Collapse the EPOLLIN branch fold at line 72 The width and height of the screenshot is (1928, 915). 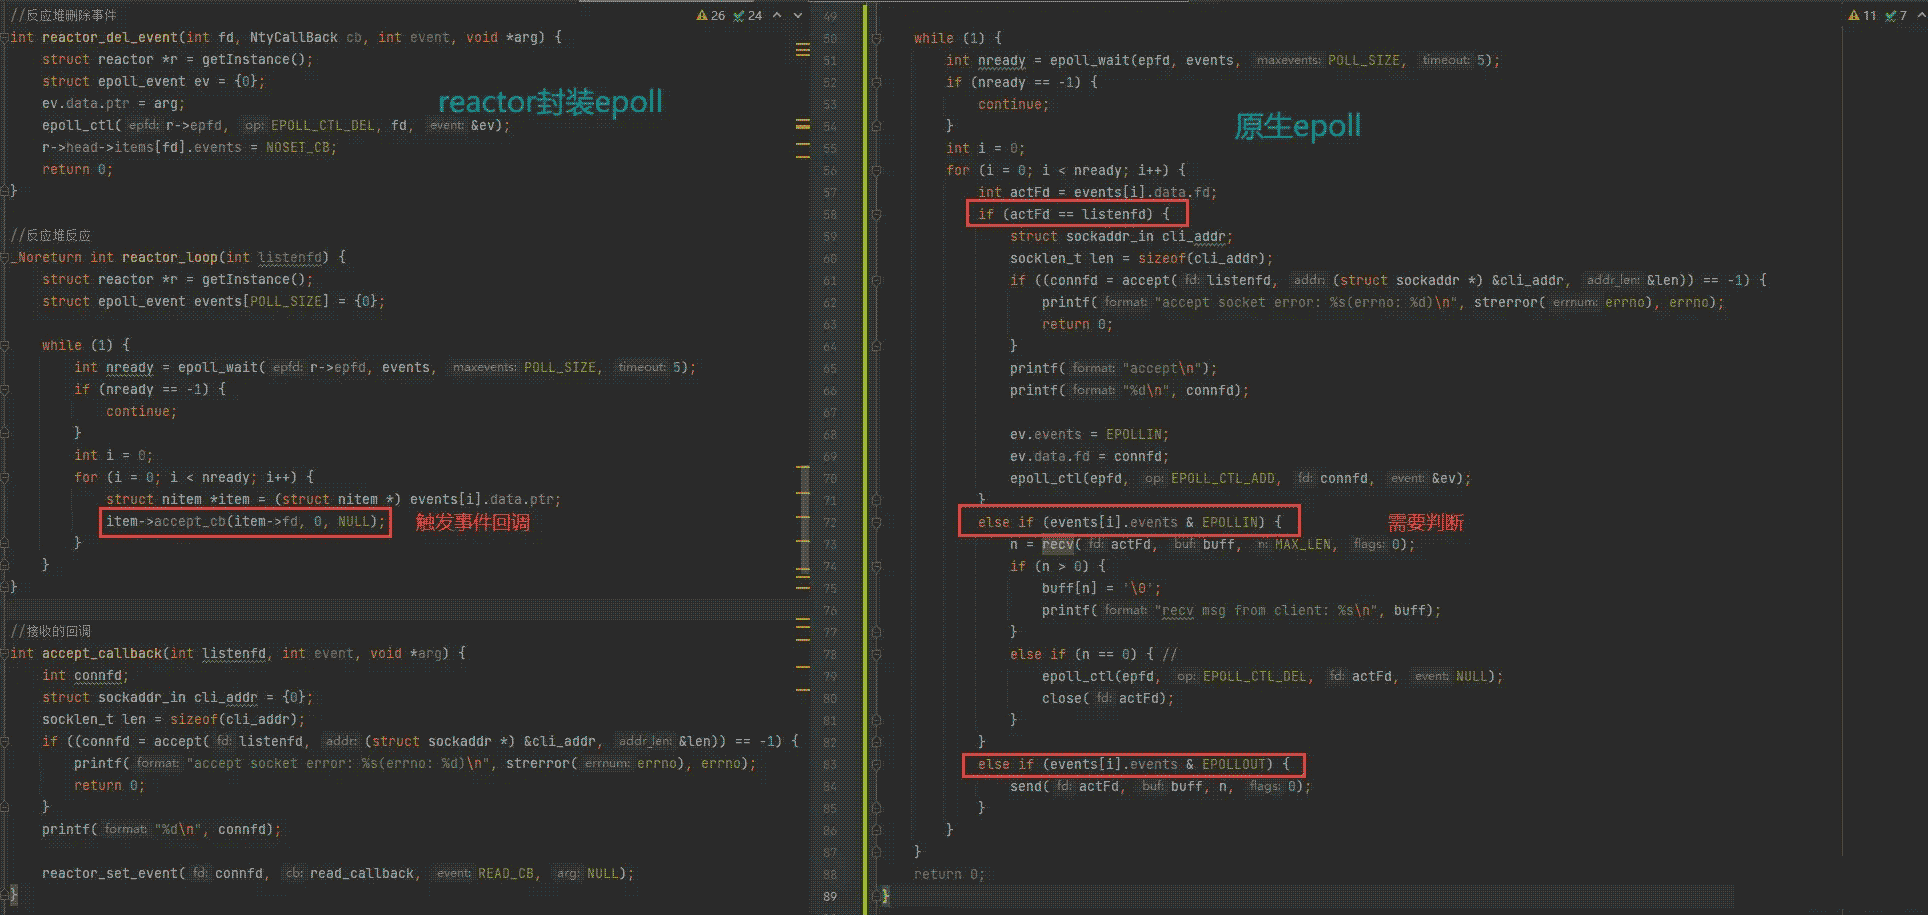coord(876,522)
